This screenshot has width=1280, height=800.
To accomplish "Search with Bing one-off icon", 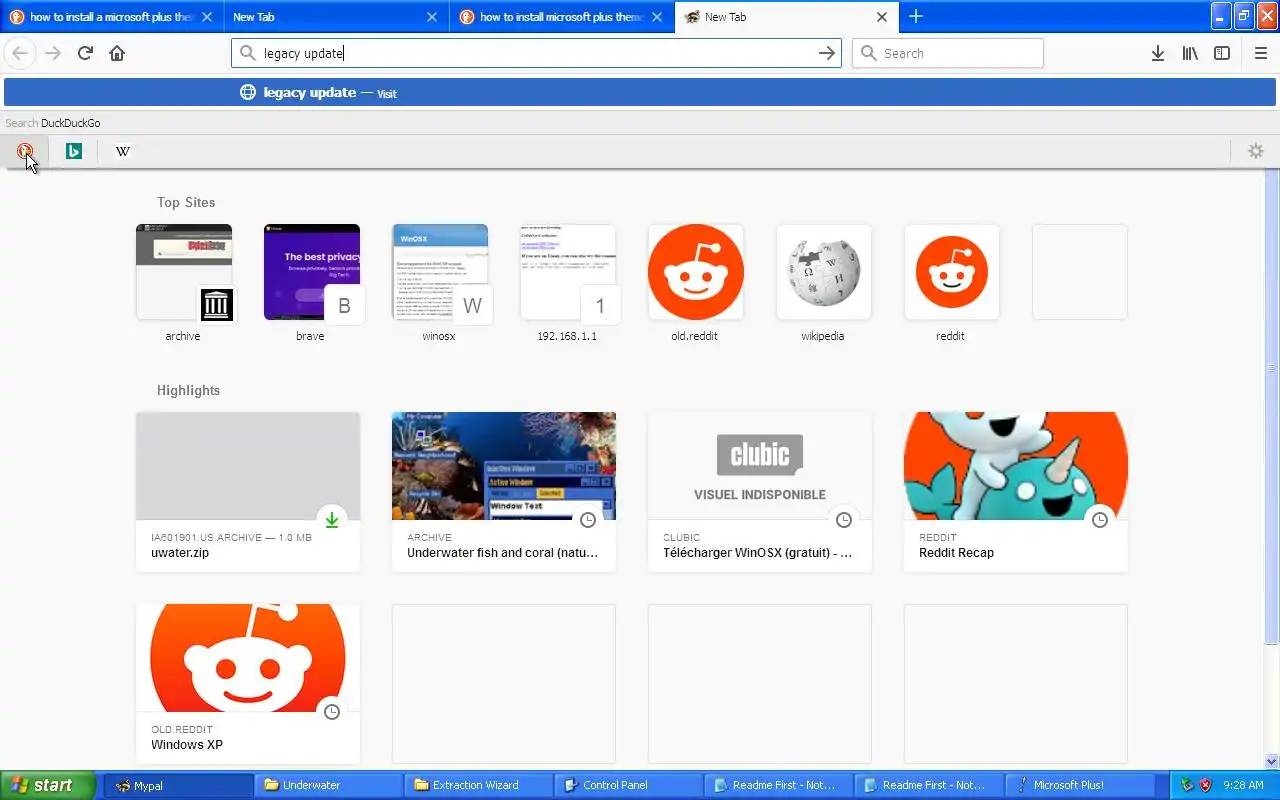I will point(73,151).
